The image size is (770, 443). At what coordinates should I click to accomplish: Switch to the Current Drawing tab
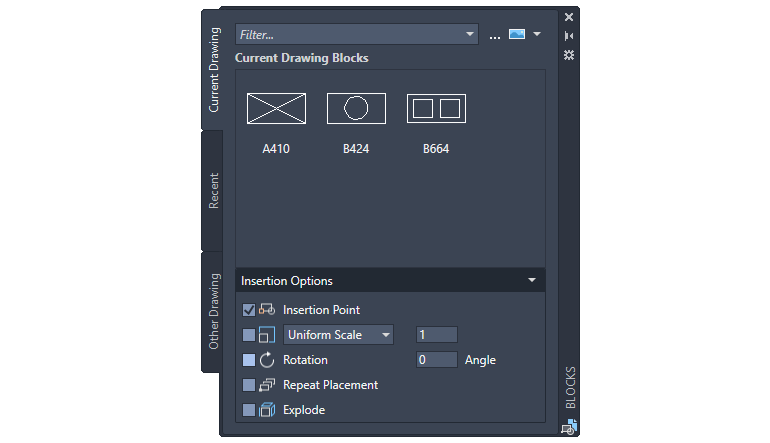click(213, 69)
